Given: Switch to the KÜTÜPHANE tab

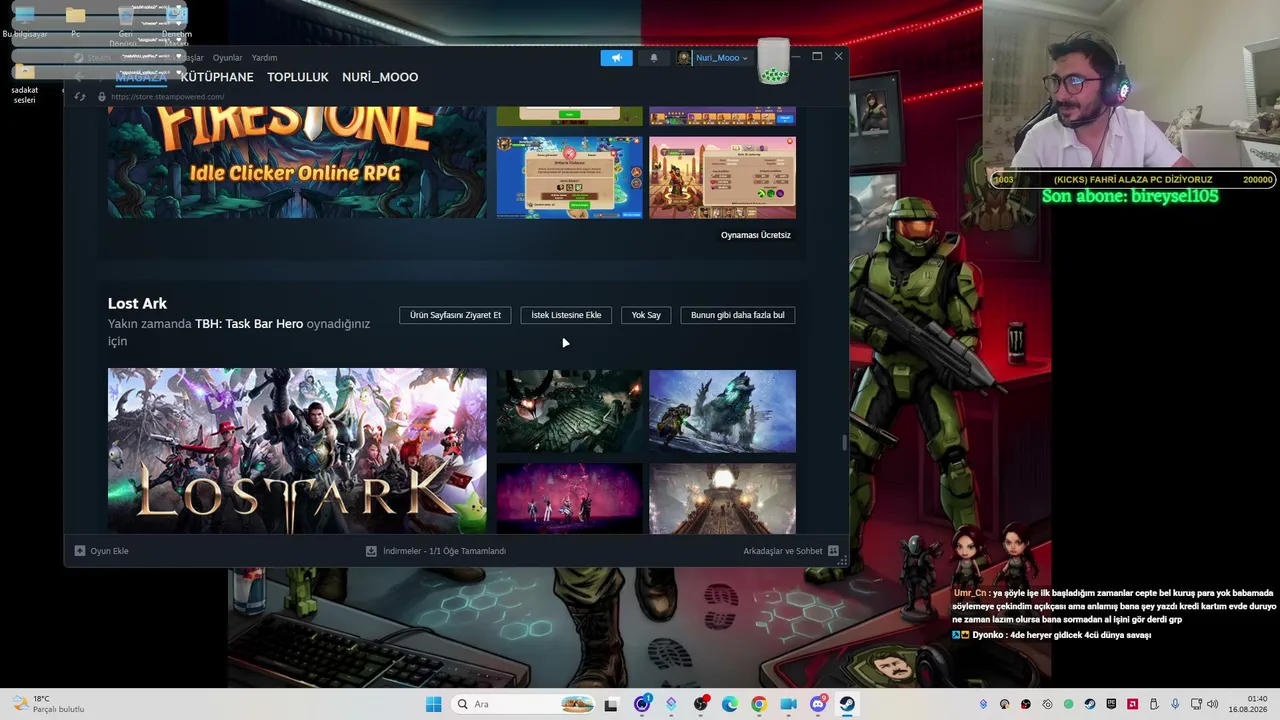Looking at the screenshot, I should 217,77.
